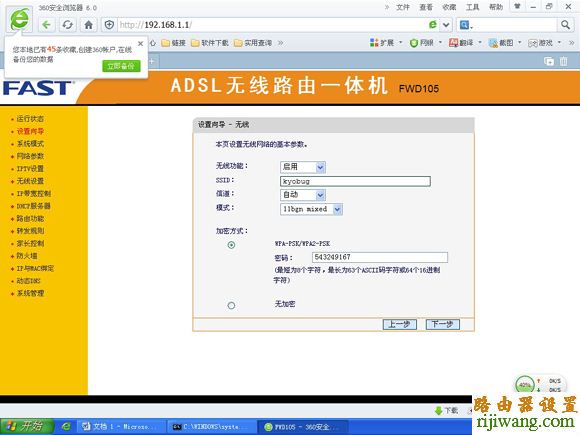This screenshot has width=580, height=435.
Task: Open 系统管理 in the sidebar
Action: pos(30,293)
